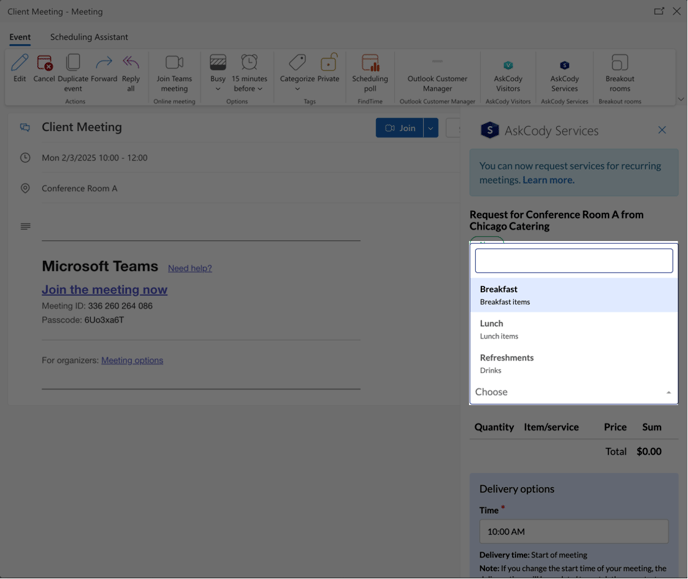Launch Outlook Customer Manager add-in

coord(437,75)
